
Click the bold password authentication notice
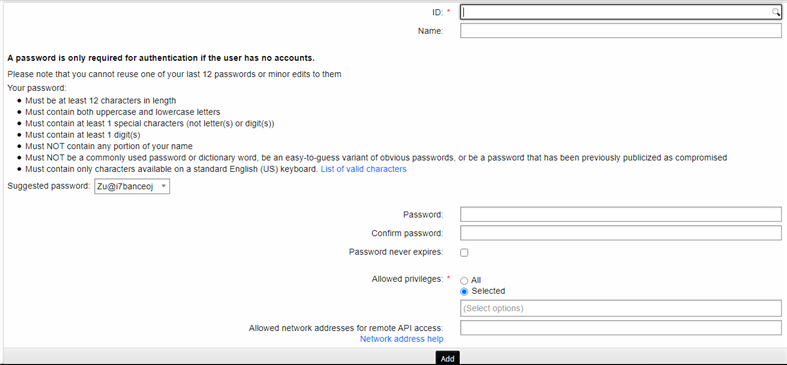[161, 58]
